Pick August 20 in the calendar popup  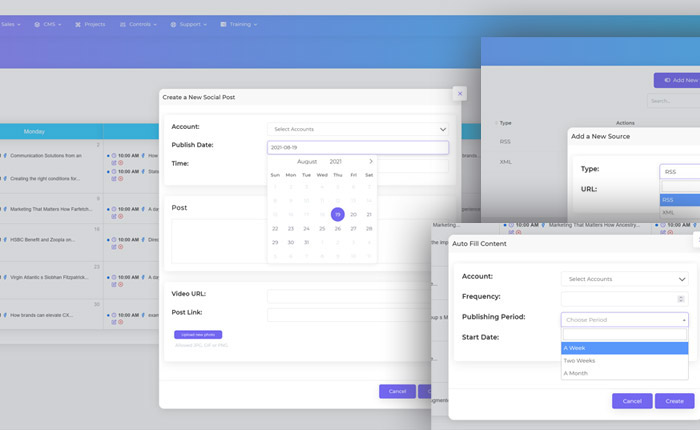353,214
